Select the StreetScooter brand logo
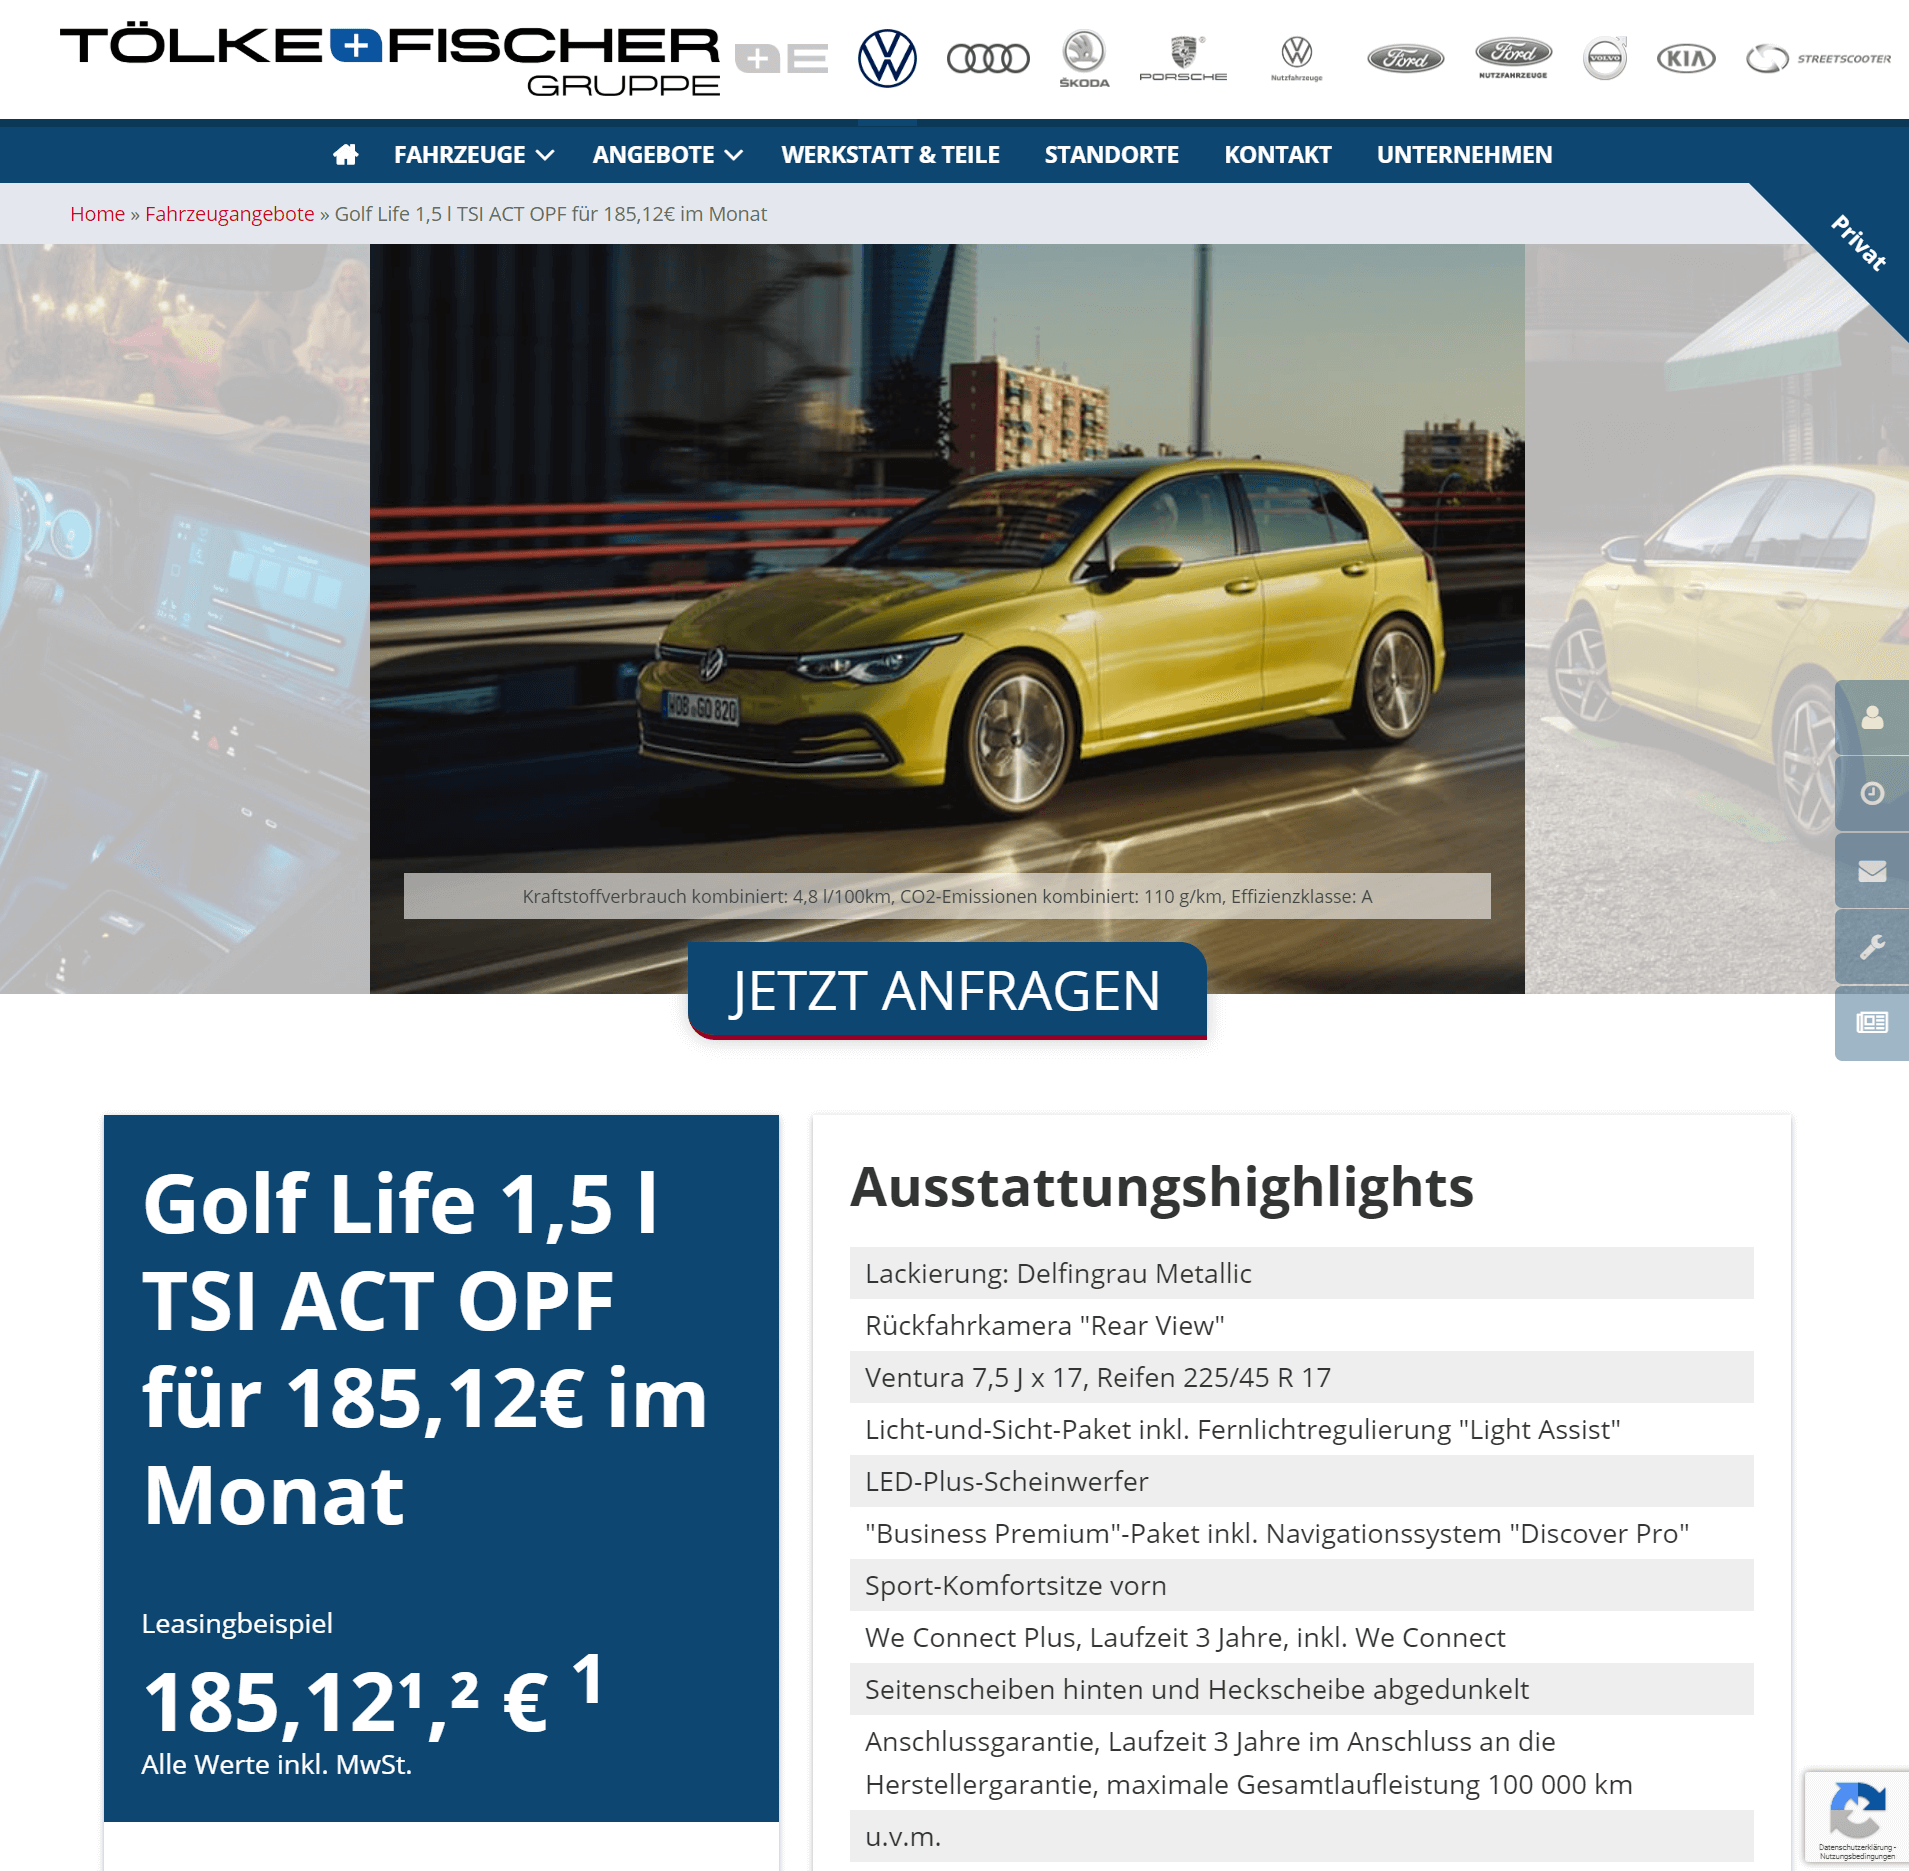The height and width of the screenshot is (1871, 1909). pos(1818,59)
